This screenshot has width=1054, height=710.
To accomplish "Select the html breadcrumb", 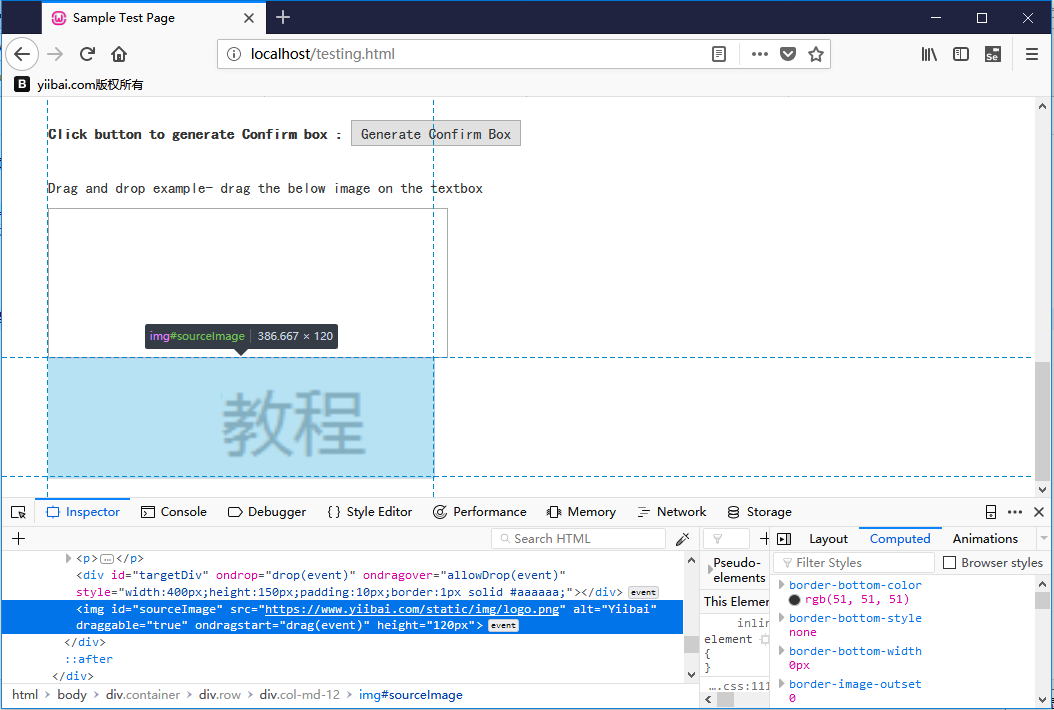I will click(25, 695).
